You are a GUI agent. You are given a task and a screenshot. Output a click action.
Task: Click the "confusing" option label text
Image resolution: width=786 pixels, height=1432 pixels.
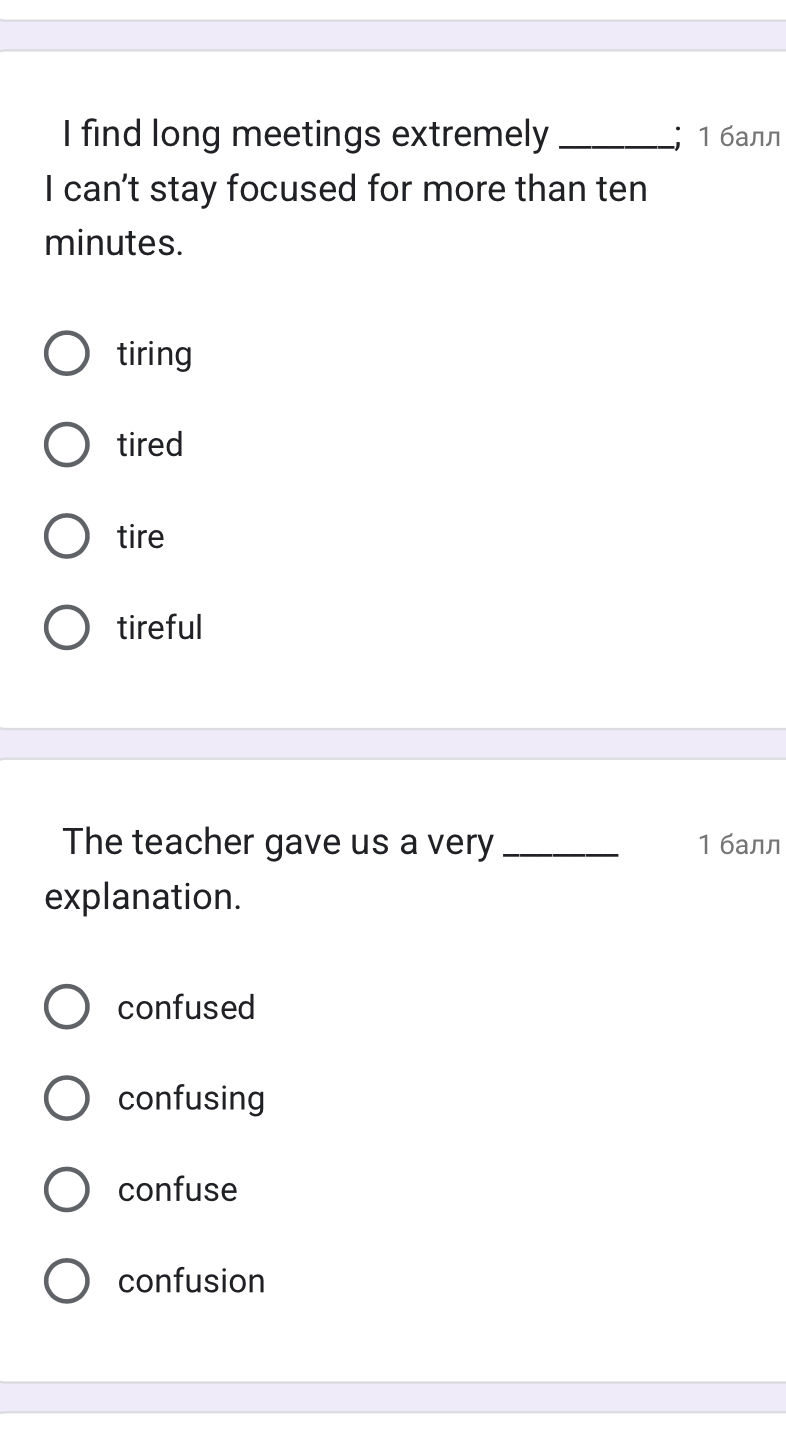click(x=191, y=1097)
